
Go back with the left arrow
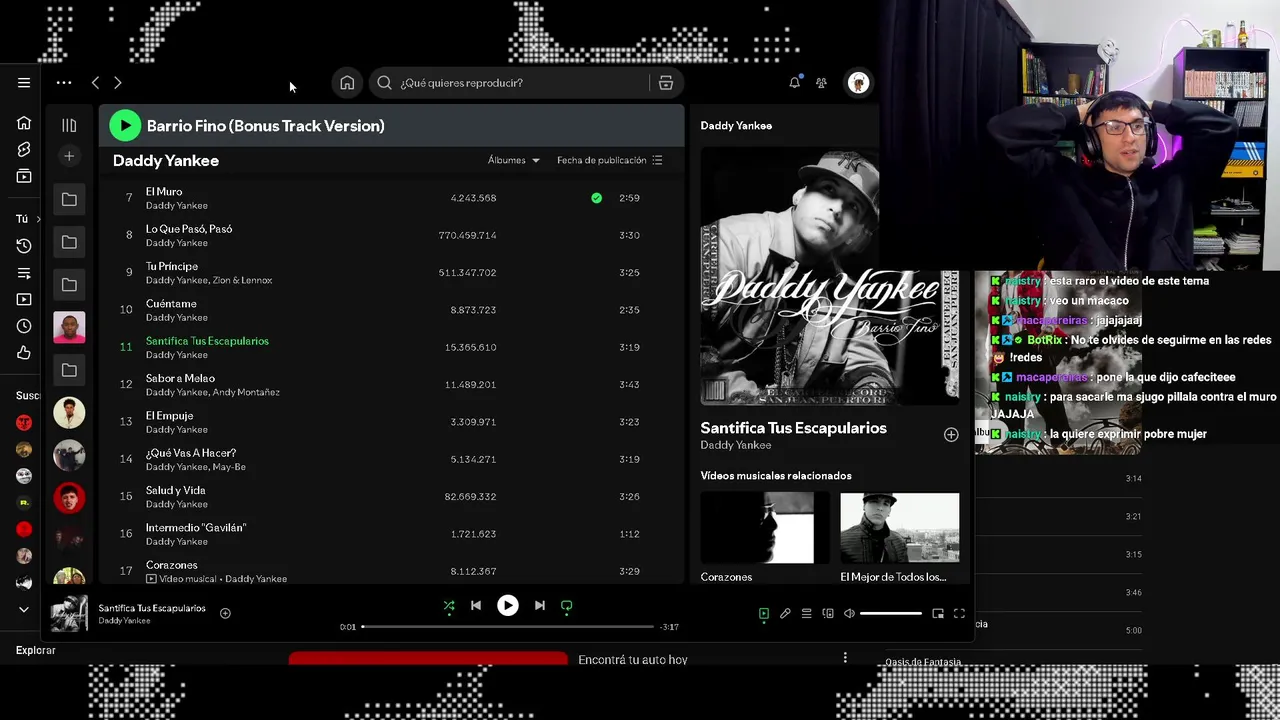pos(95,83)
